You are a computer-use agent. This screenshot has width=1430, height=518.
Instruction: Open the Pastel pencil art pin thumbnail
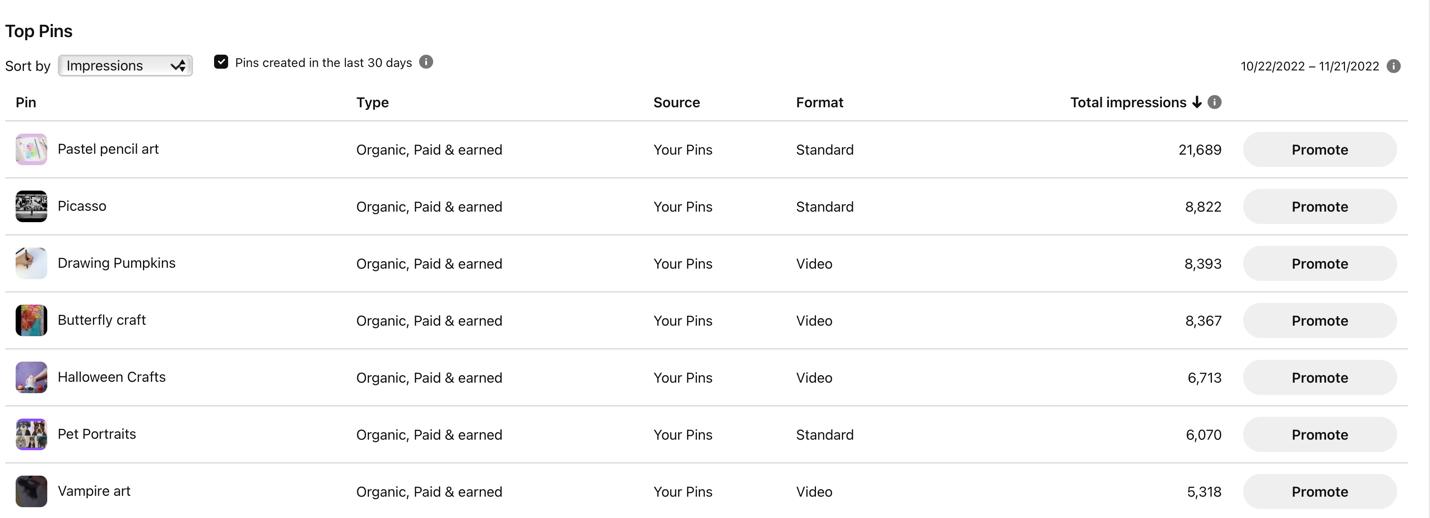31,149
